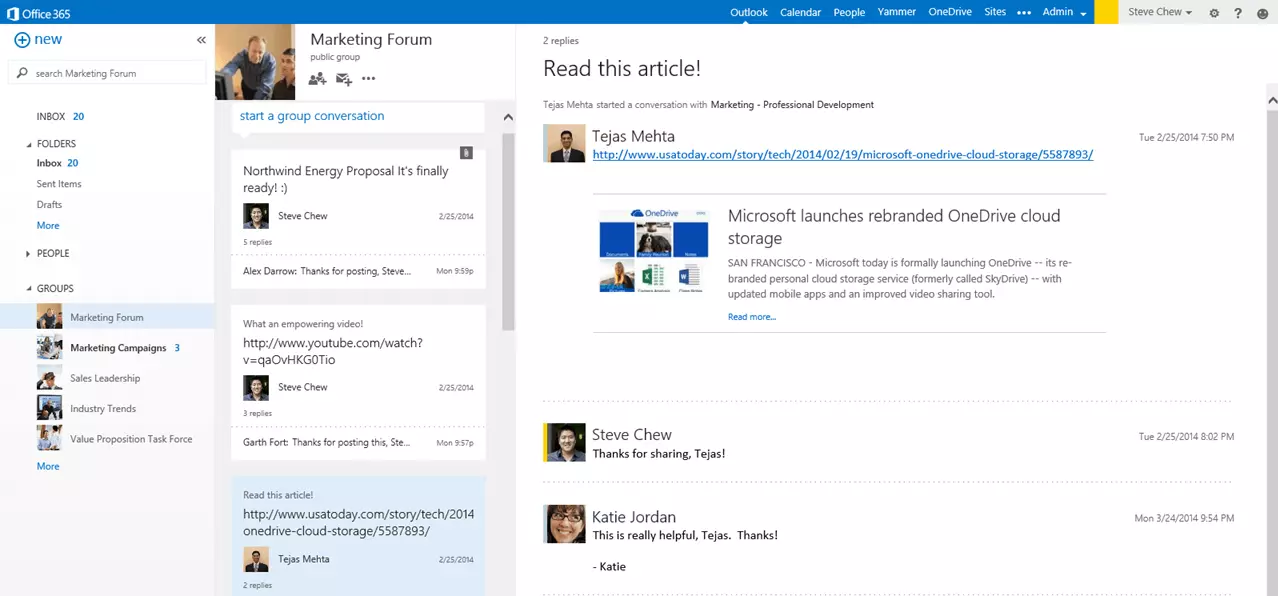Image resolution: width=1278 pixels, height=596 pixels.
Task: Select Inbox under FOLDERS
Action: [x=49, y=163]
